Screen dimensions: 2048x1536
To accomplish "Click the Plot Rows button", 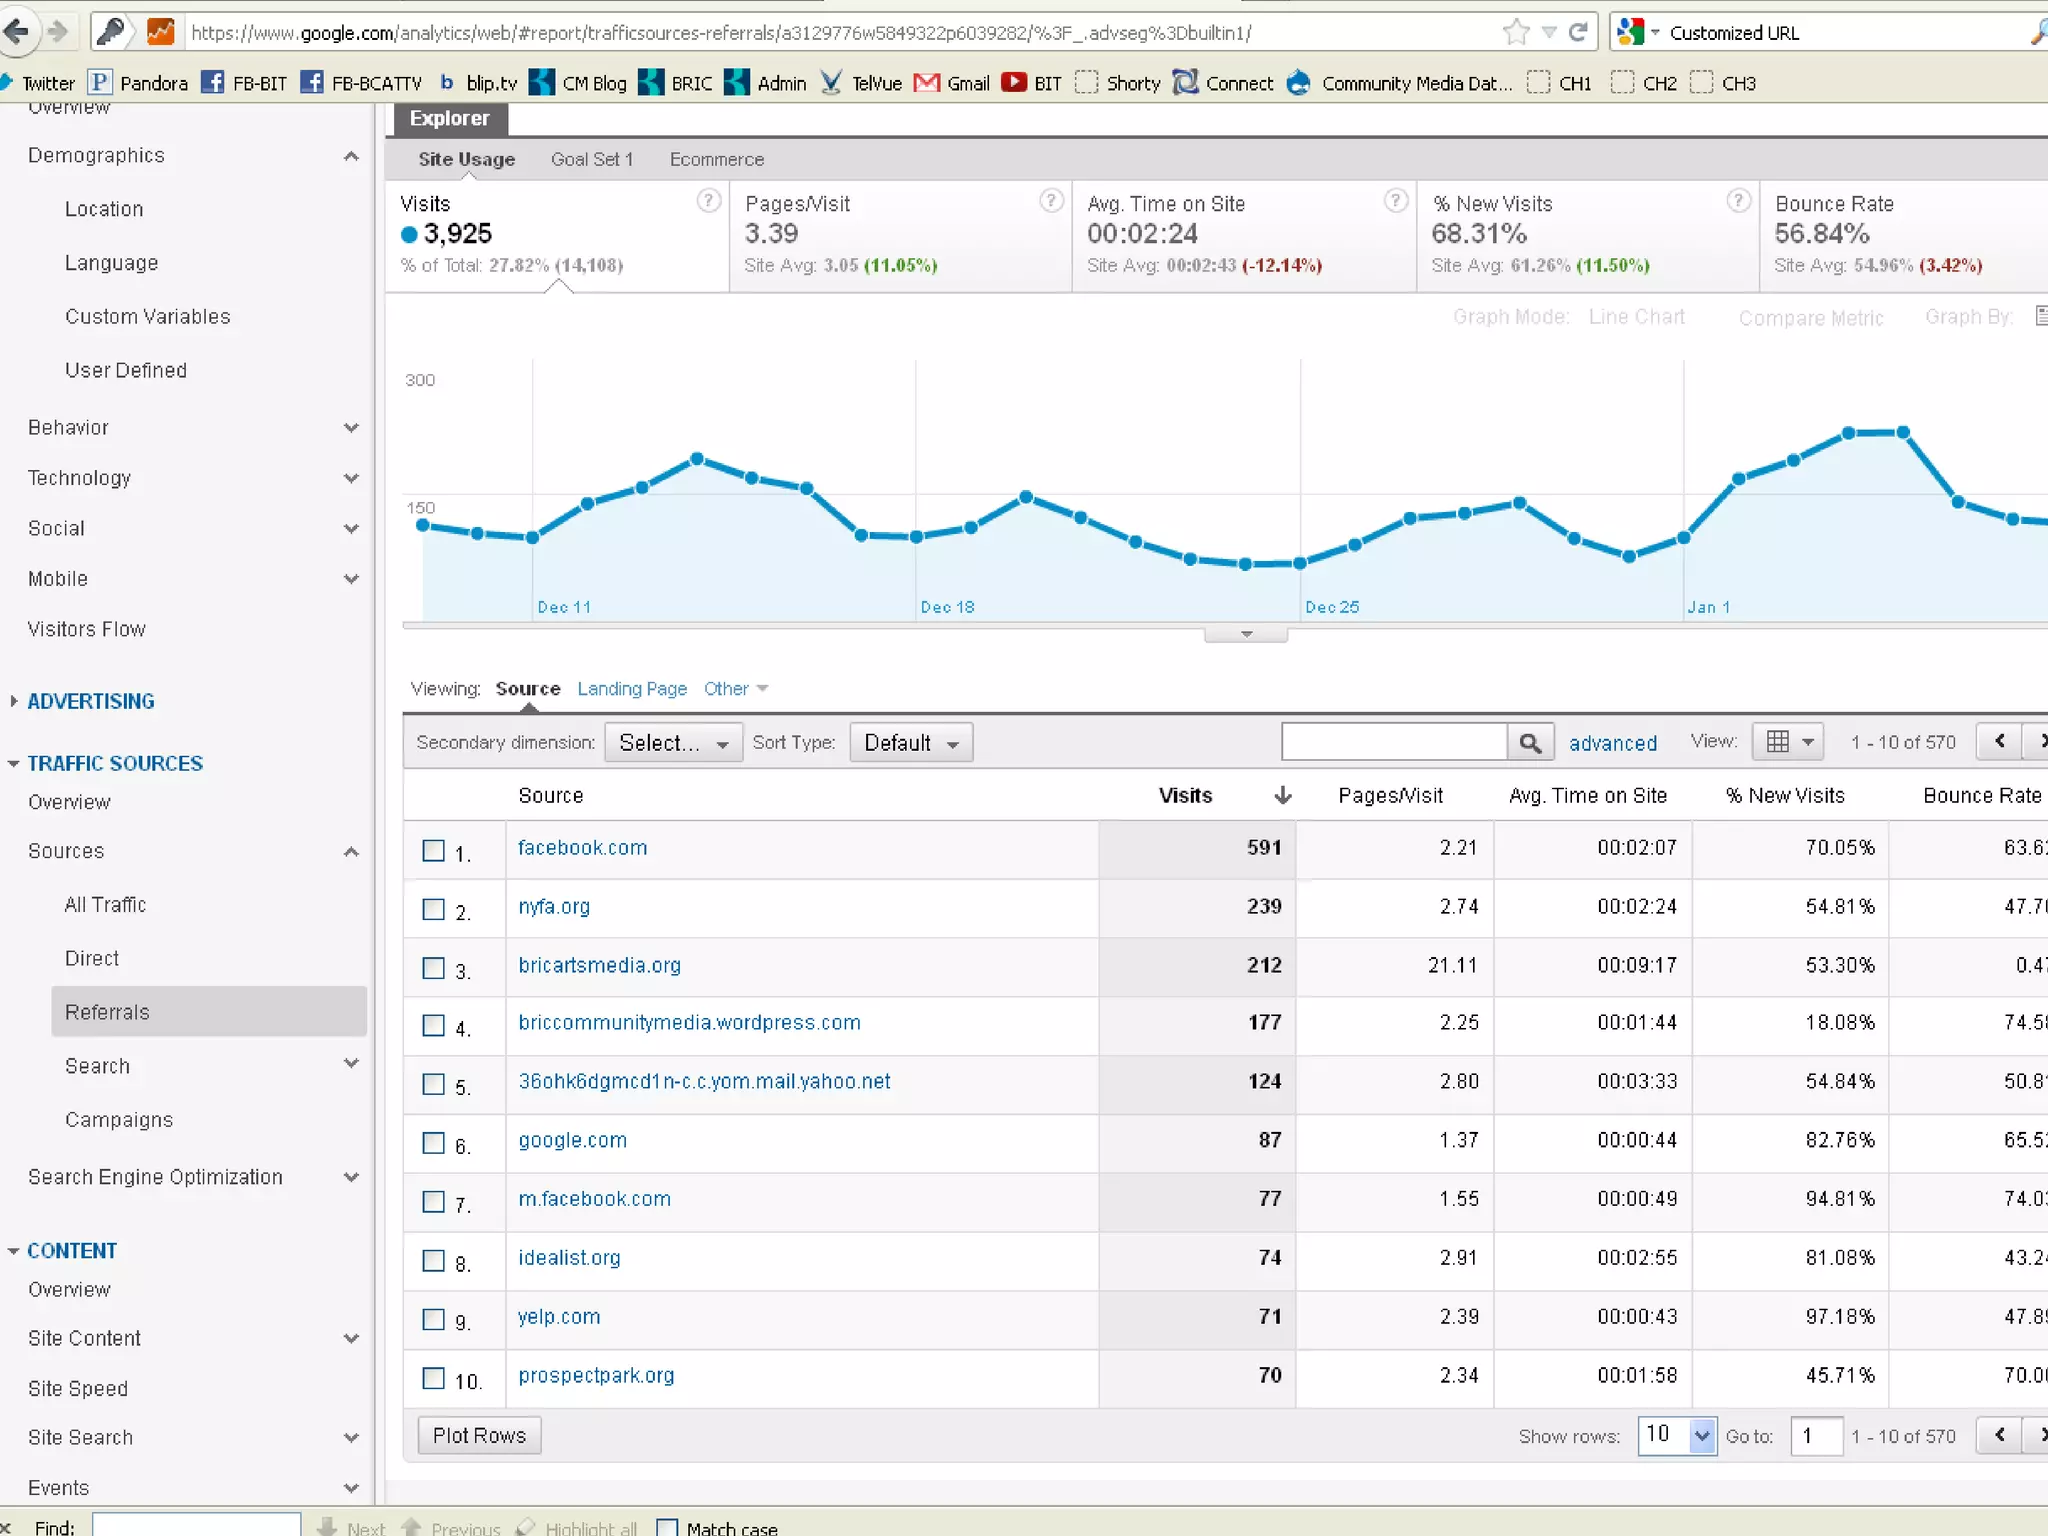I will (479, 1435).
